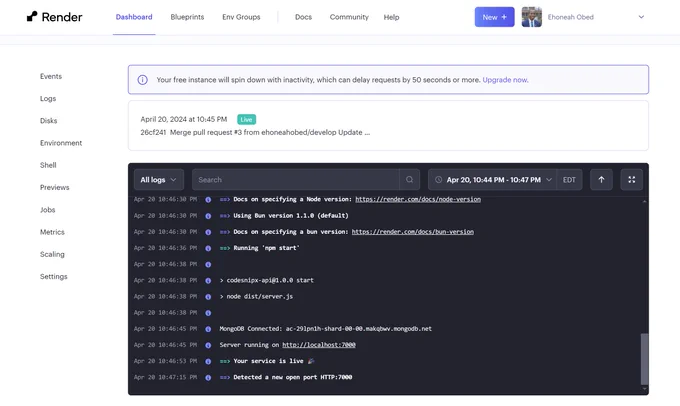Click the log scrollbar up arrow
The width and height of the screenshot is (680, 406).
point(644,201)
